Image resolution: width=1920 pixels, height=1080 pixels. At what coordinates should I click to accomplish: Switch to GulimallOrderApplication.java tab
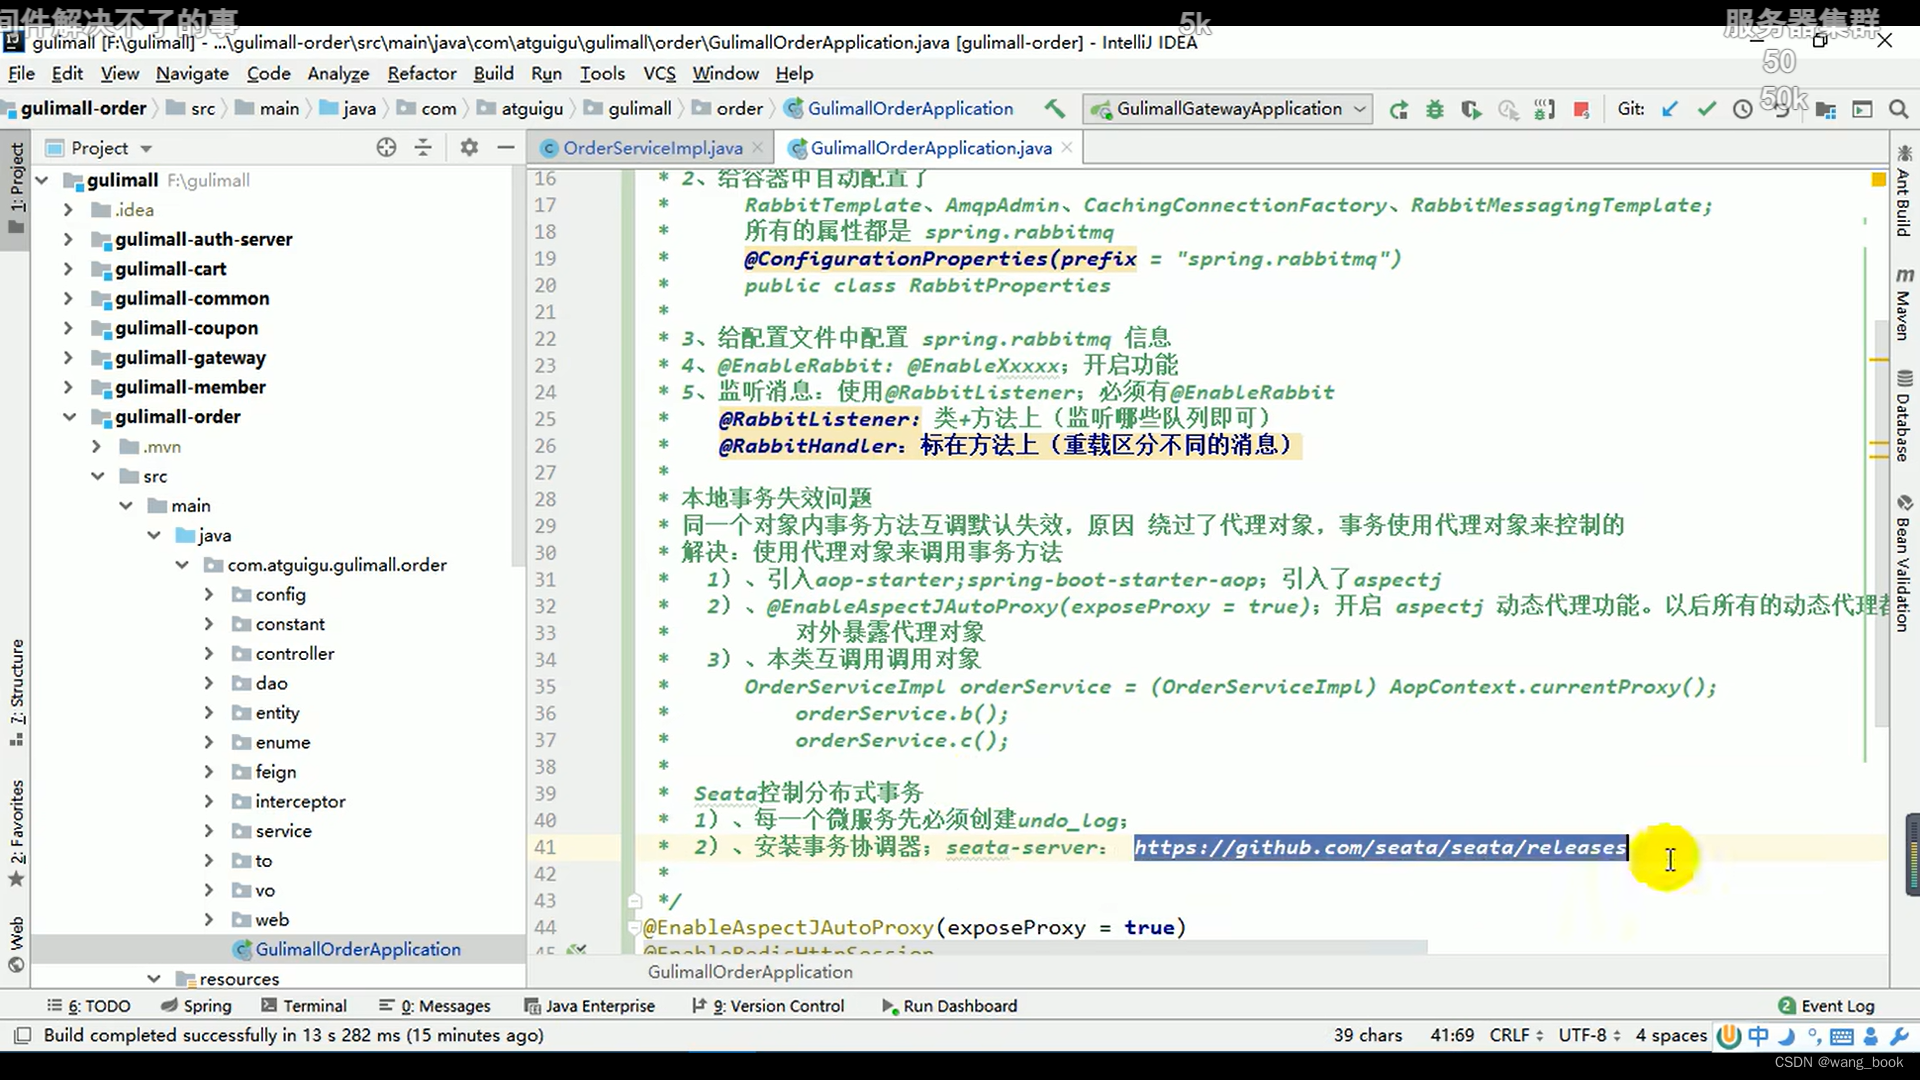point(930,146)
